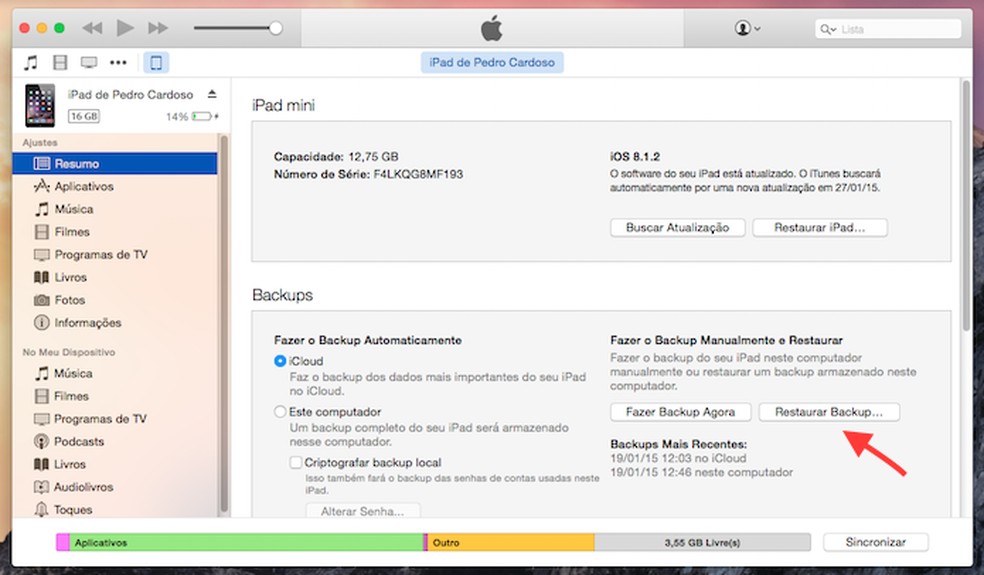Click the 16 GB capacity badge
This screenshot has height=575, width=984.
click(x=84, y=116)
